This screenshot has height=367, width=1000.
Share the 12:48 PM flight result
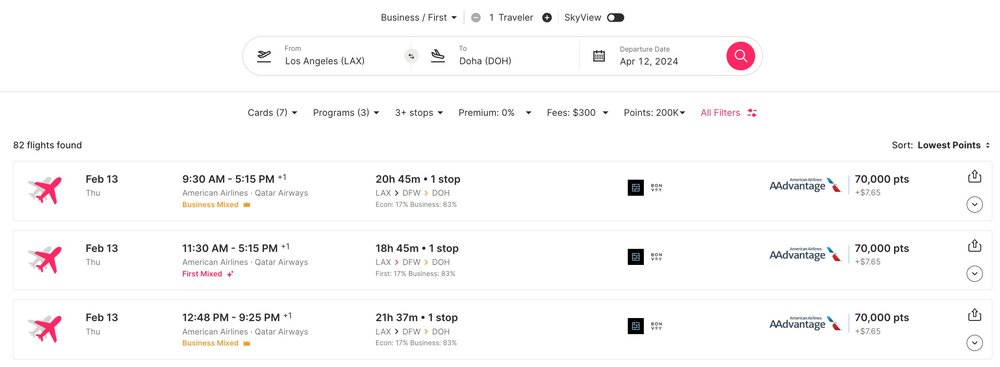[974, 315]
